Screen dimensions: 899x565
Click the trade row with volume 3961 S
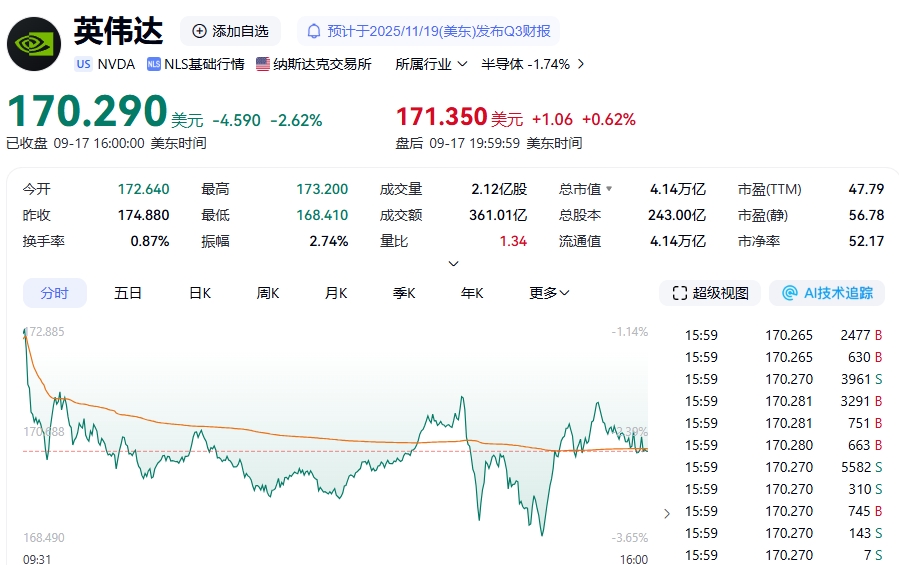[x=783, y=379]
